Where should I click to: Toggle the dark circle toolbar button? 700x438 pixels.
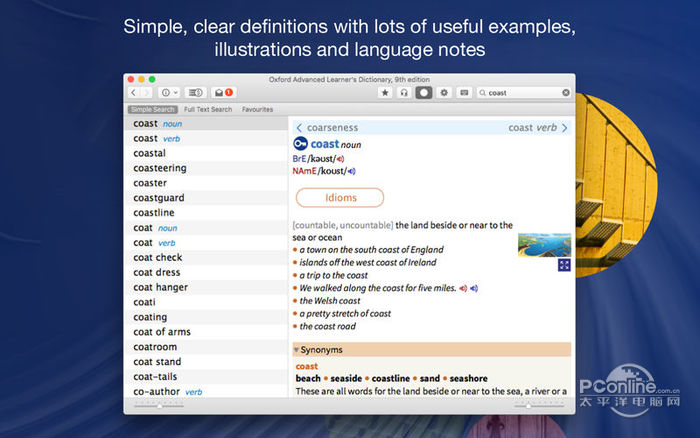pos(424,92)
